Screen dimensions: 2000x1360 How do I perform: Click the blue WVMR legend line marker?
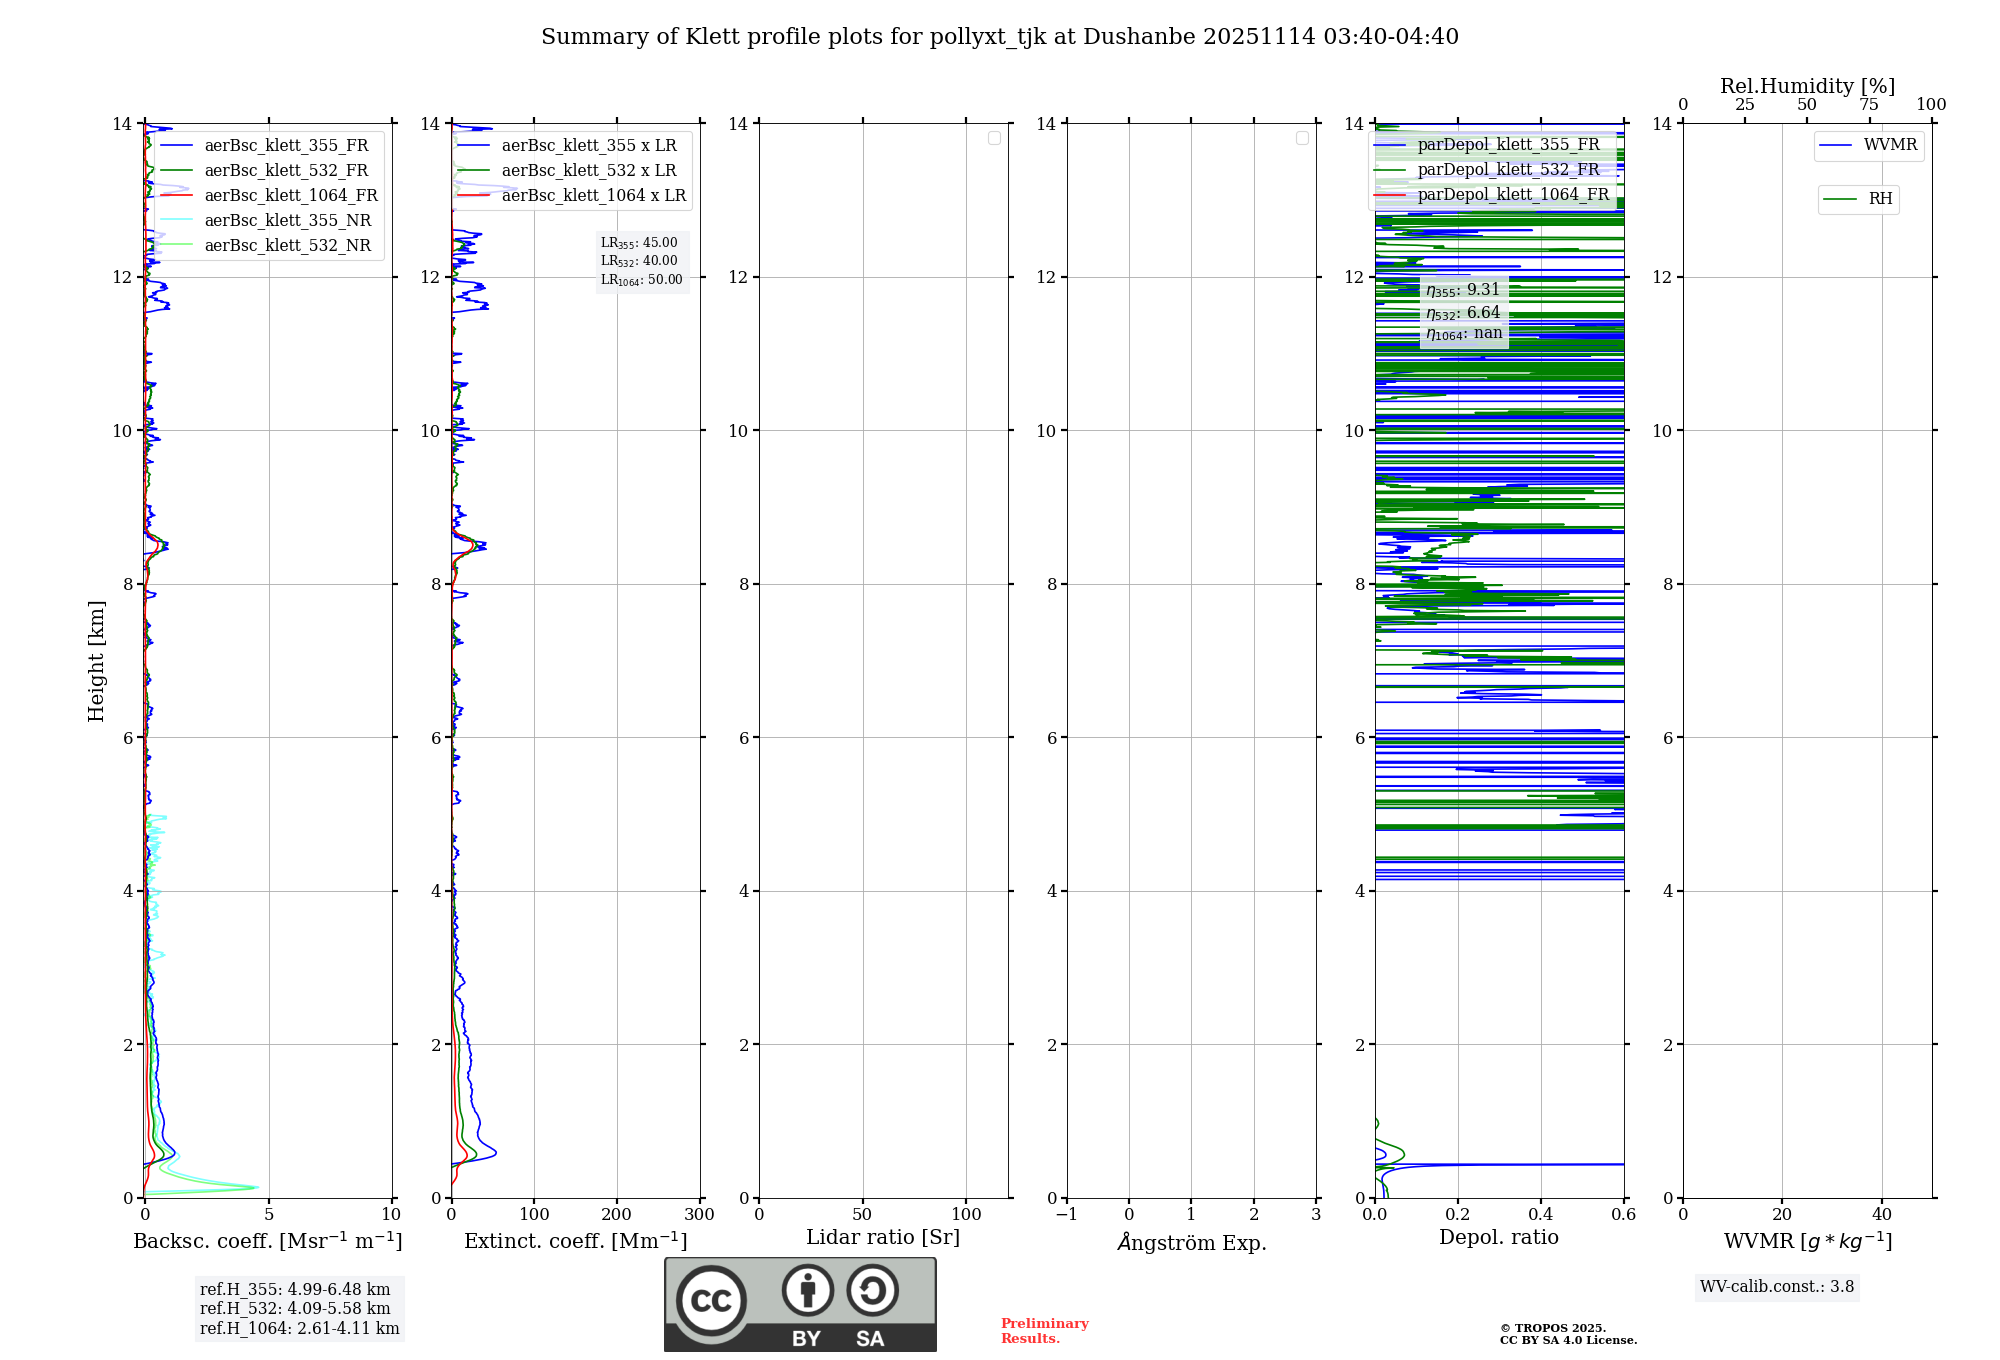[x=1835, y=145]
